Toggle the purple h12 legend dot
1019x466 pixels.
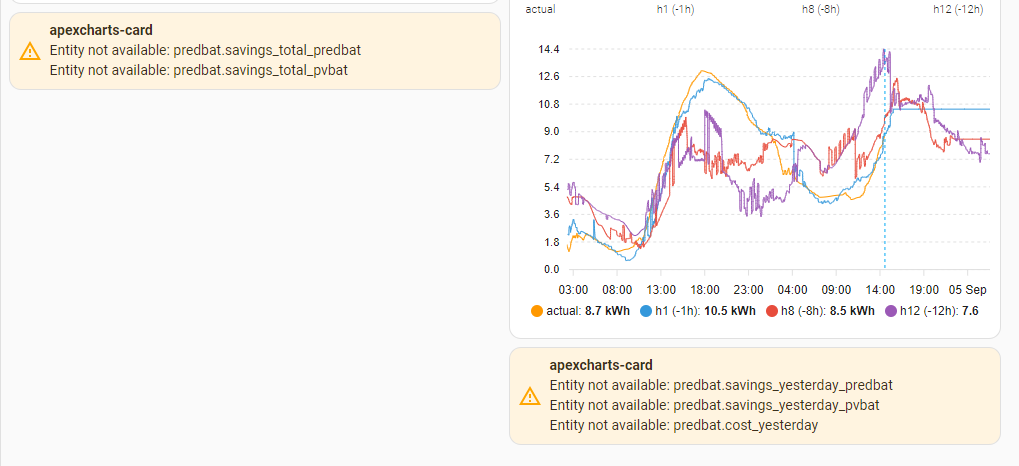pos(892,311)
